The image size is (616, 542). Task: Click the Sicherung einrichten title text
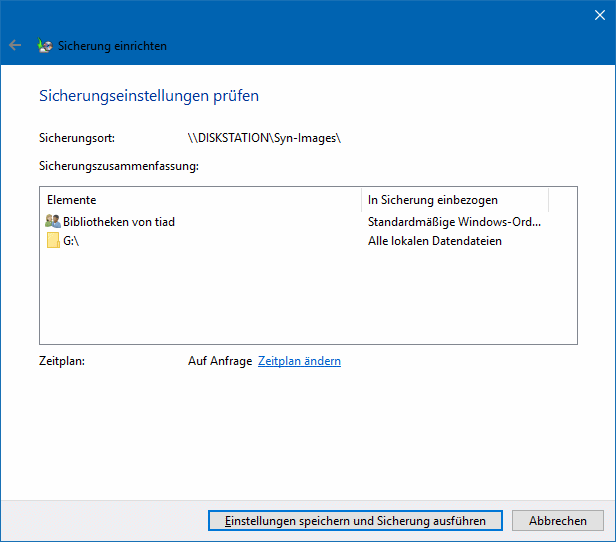click(112, 46)
